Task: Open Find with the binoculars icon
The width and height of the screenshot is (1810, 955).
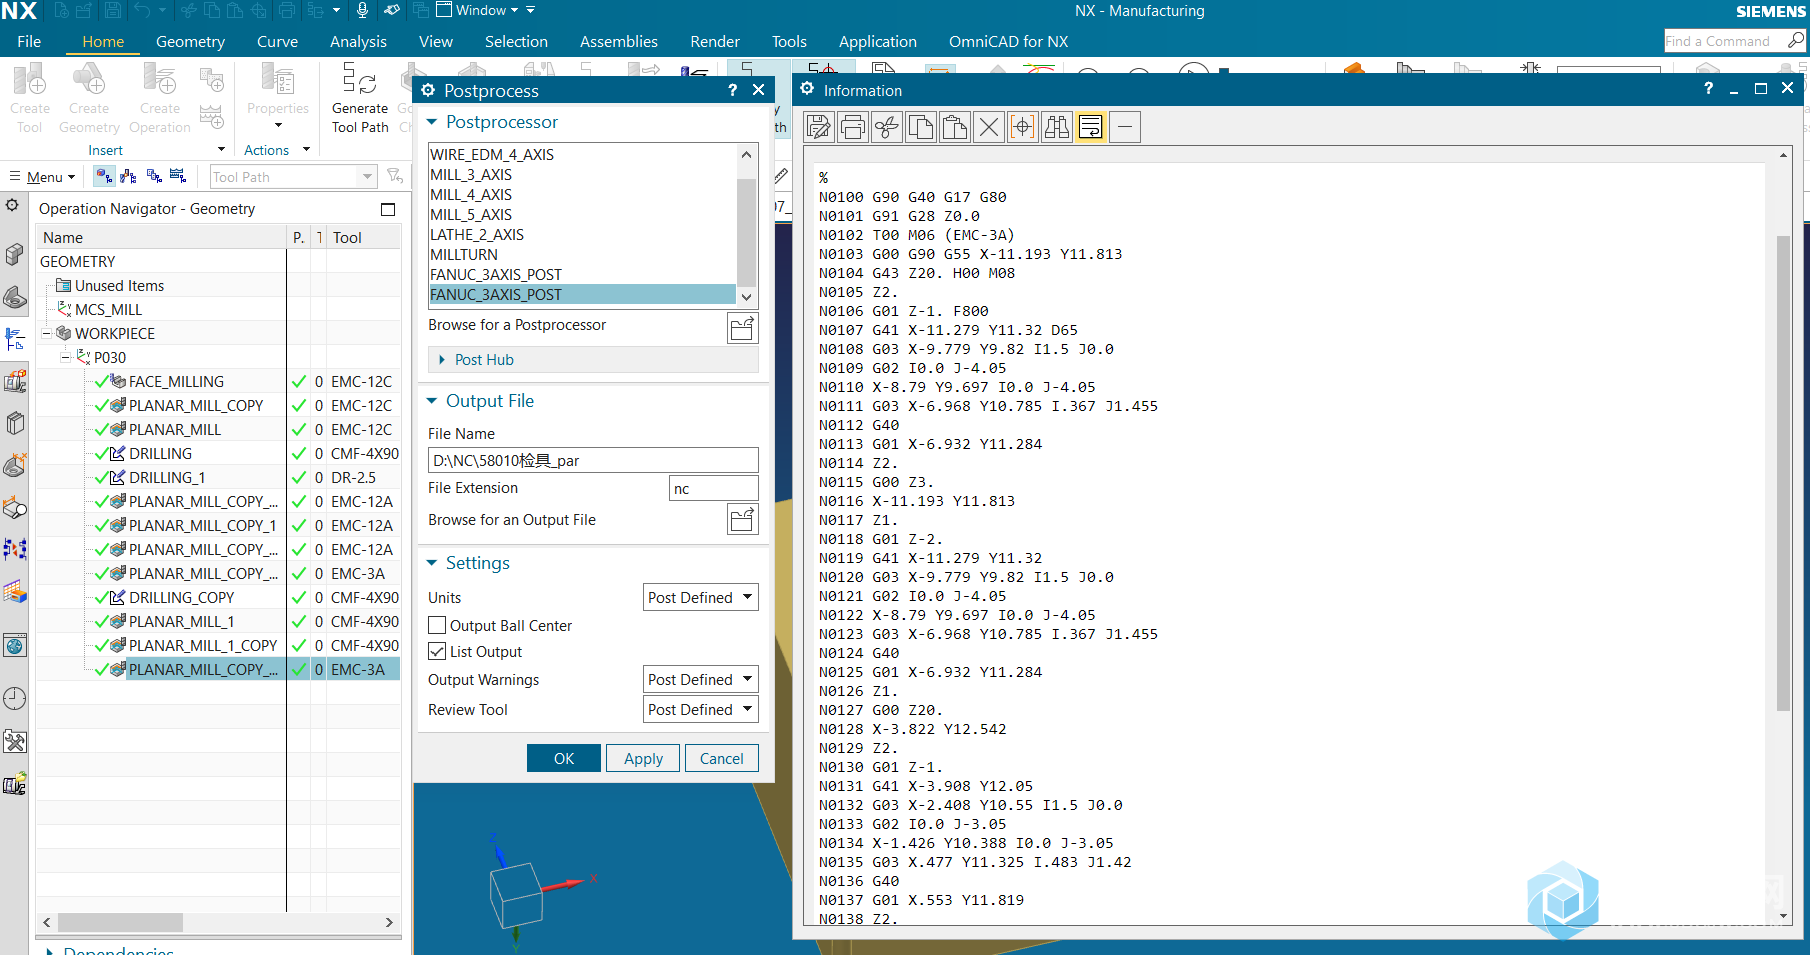Action: [x=1057, y=127]
